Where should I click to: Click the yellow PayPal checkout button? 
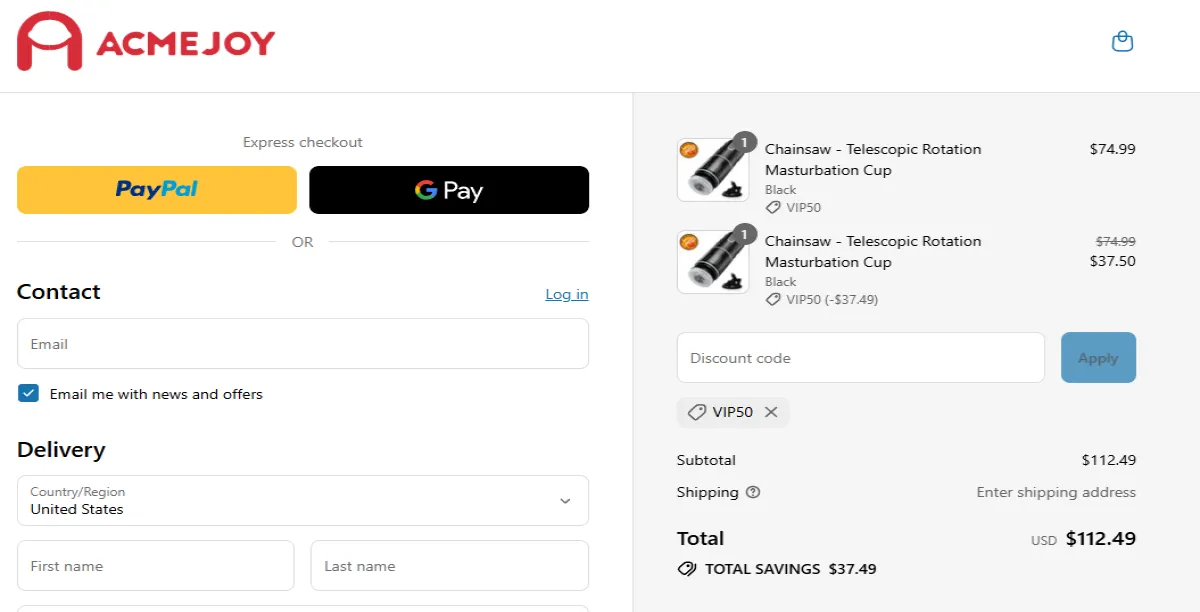(156, 189)
